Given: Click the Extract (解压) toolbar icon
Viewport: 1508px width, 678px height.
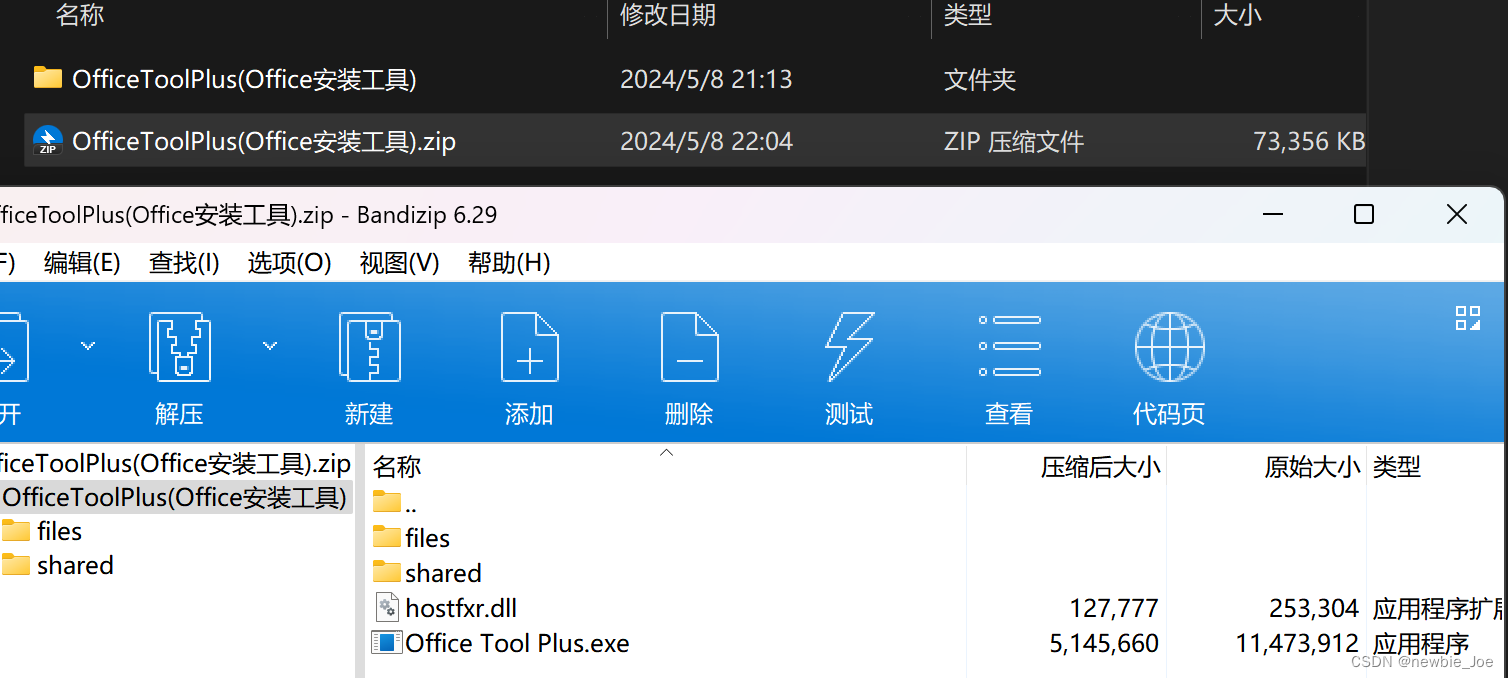Looking at the screenshot, I should tap(179, 346).
